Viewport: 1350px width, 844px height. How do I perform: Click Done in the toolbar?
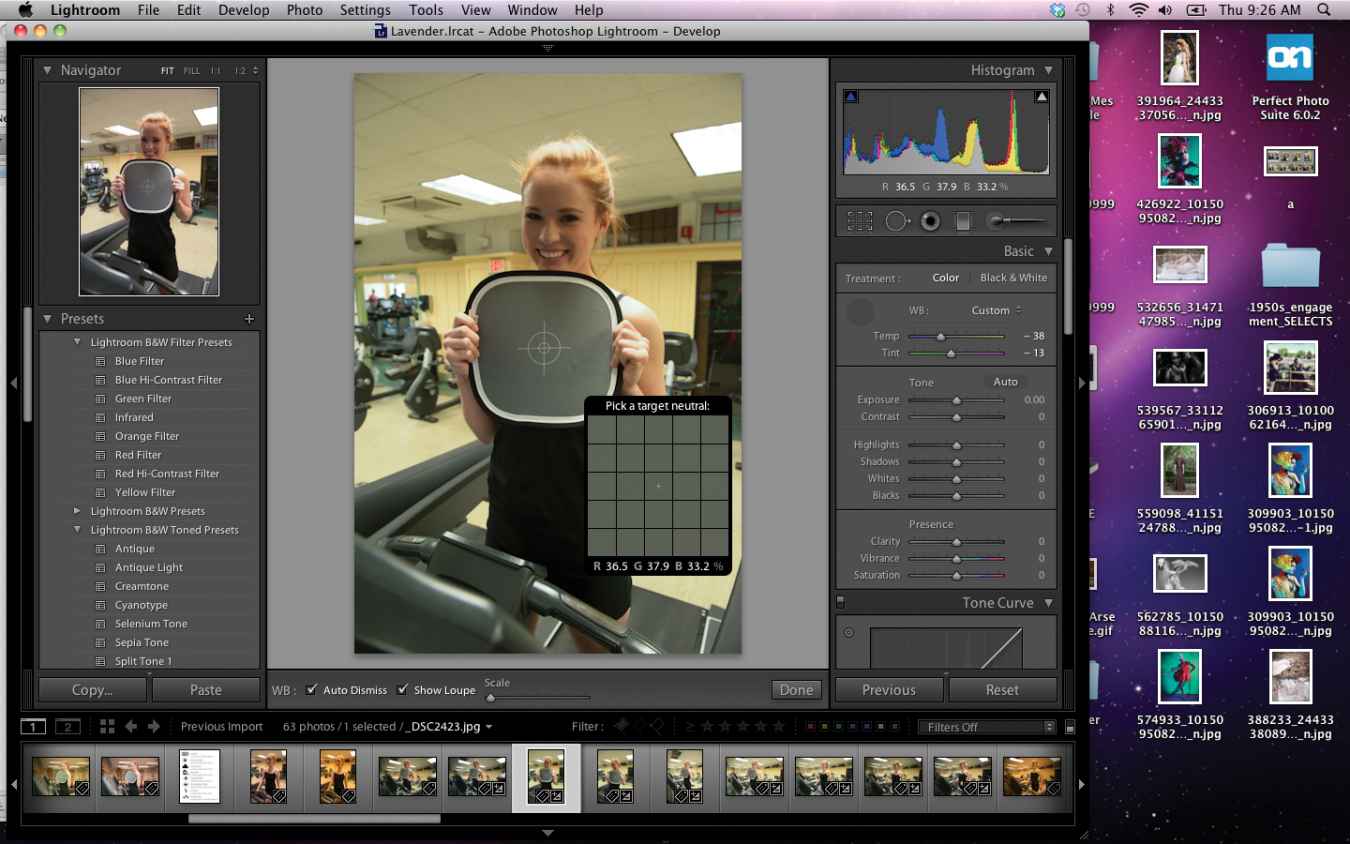796,690
